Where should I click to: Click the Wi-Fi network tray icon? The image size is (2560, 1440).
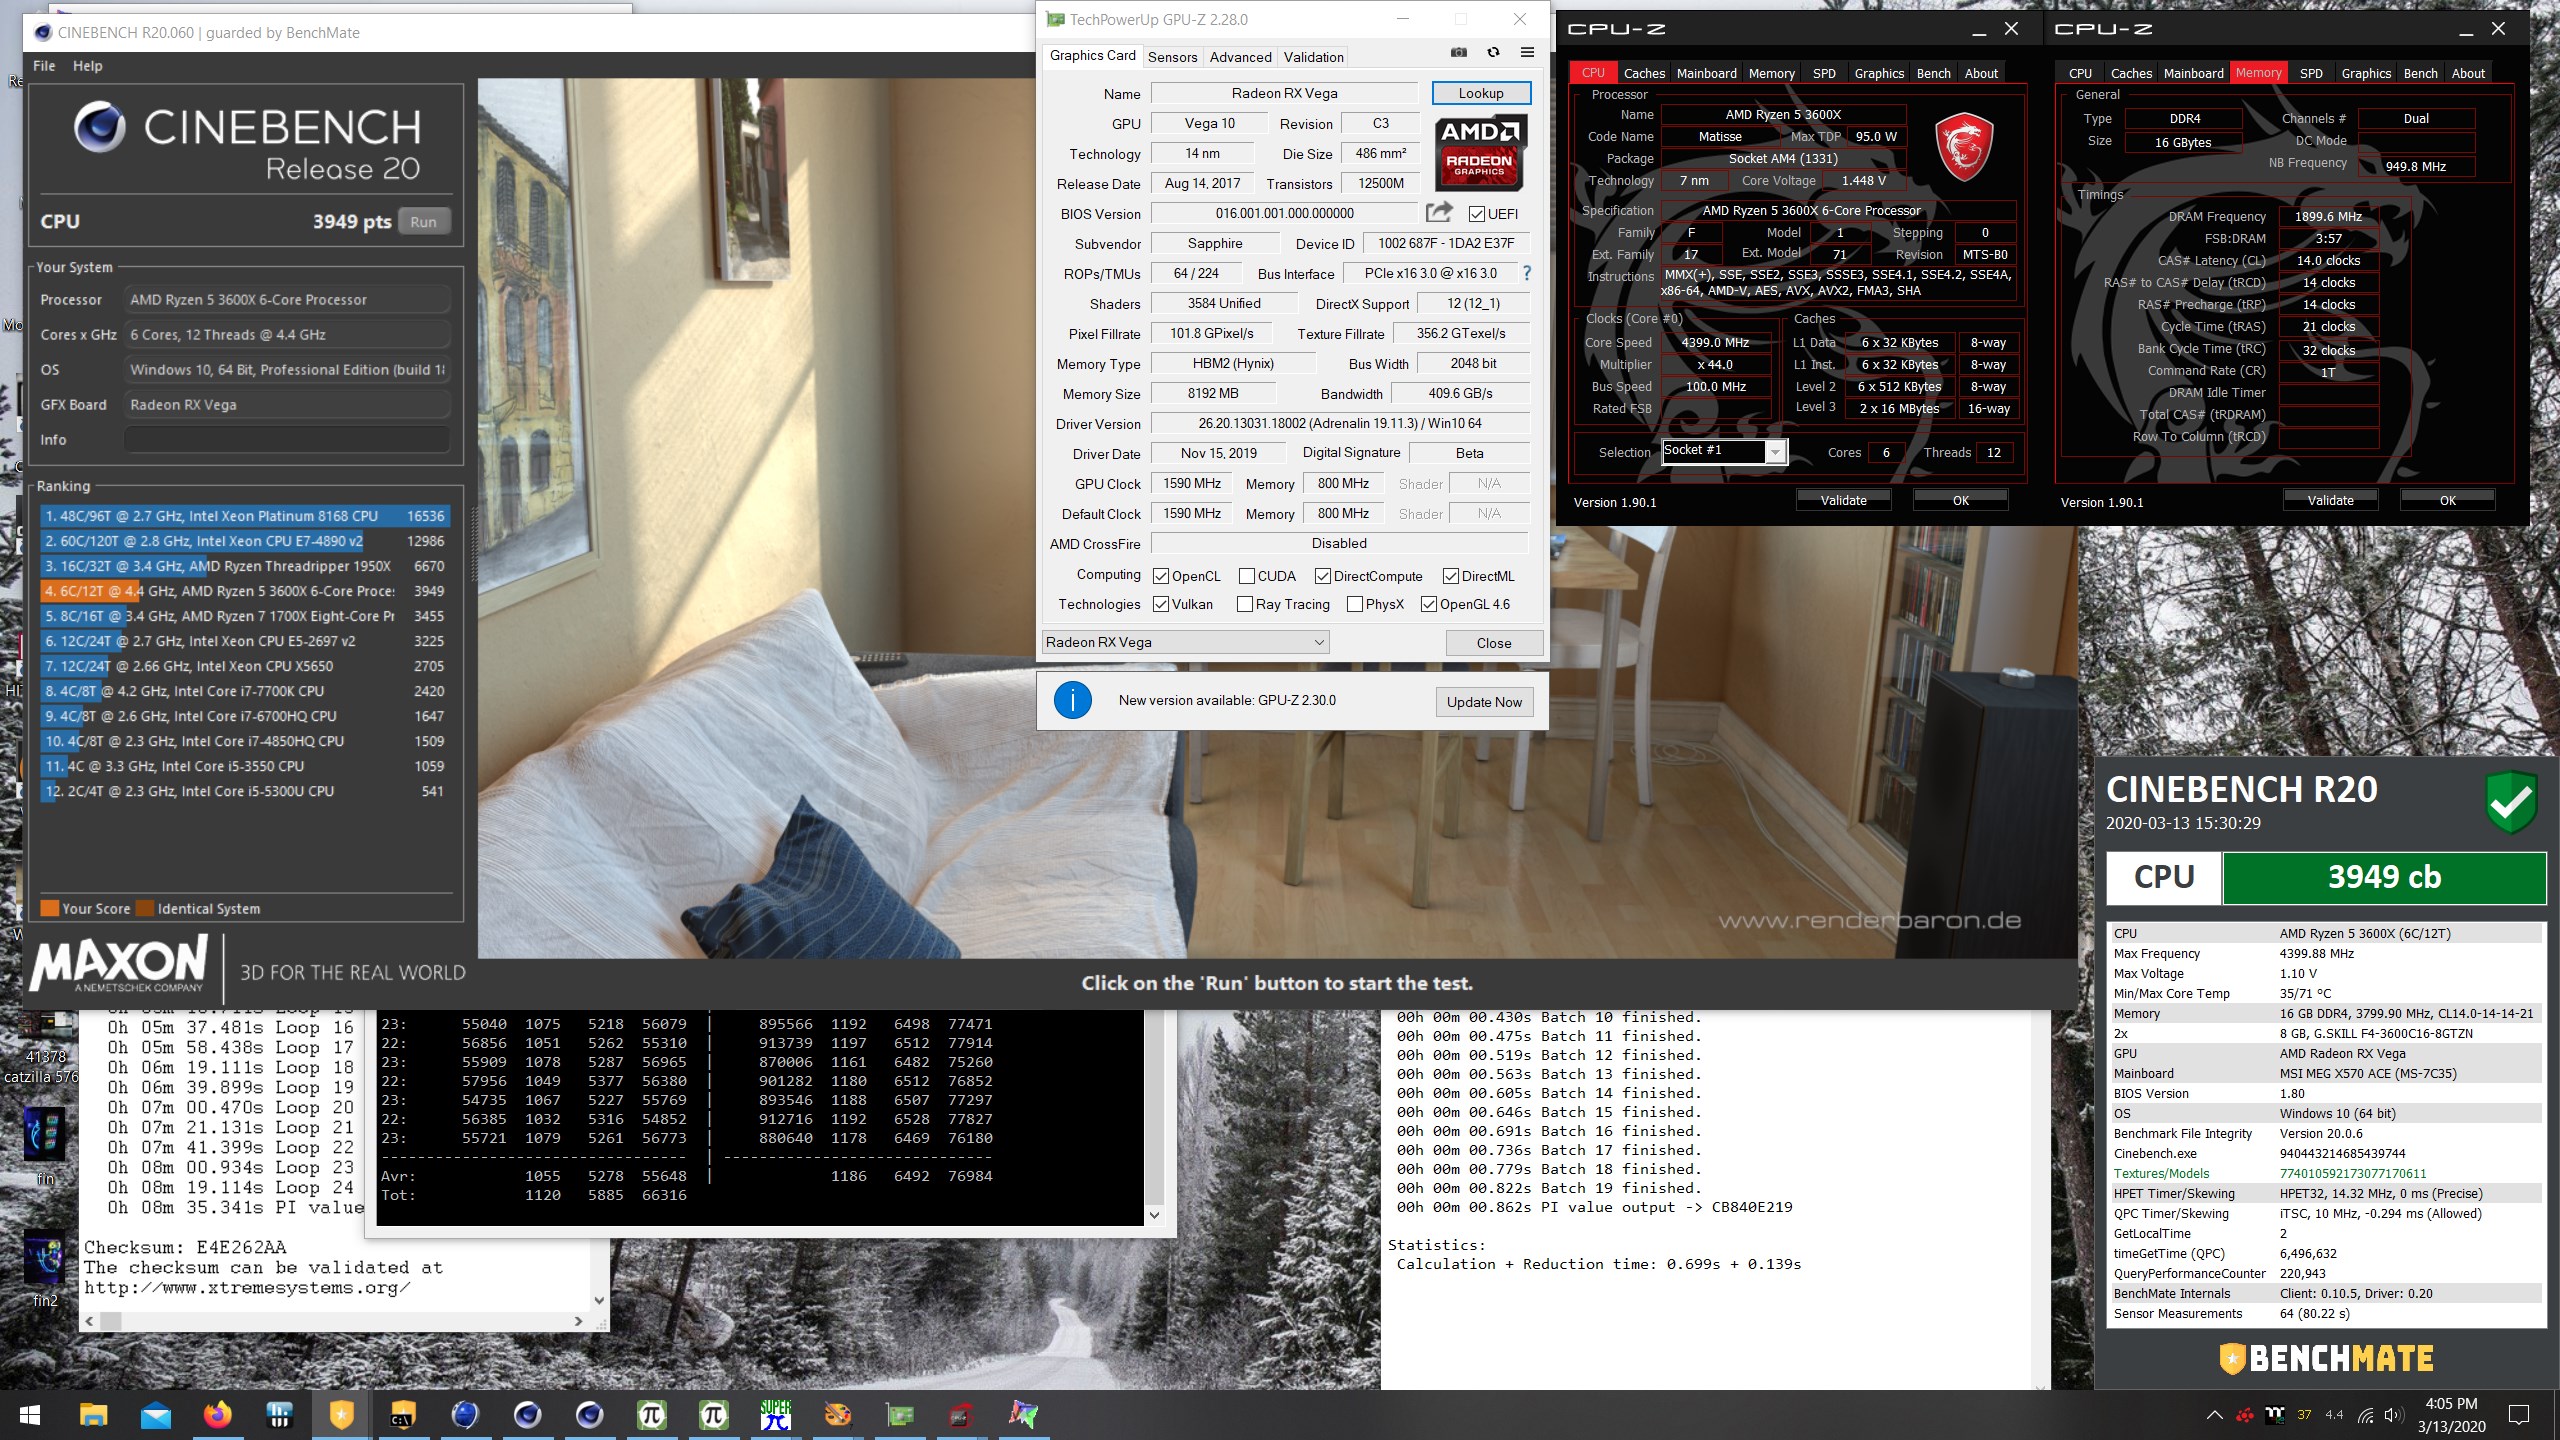(2365, 1415)
